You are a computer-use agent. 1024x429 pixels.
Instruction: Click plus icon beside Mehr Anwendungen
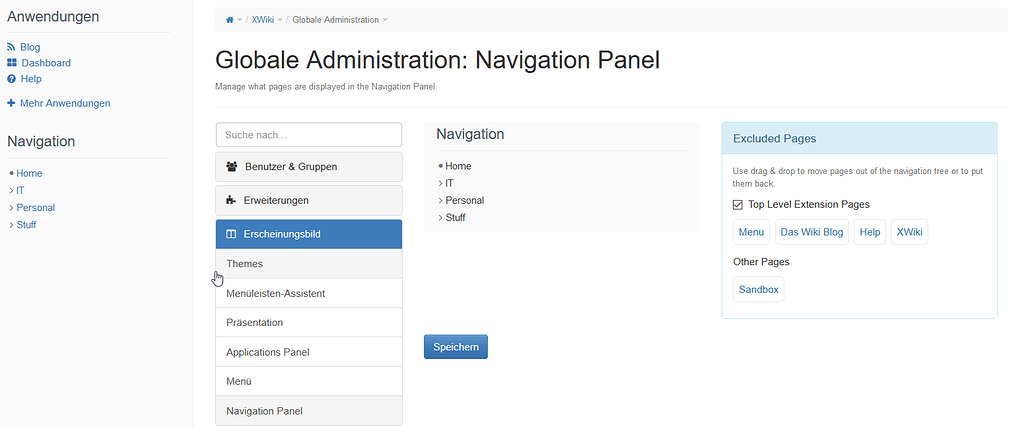pyautogui.click(x=11, y=103)
